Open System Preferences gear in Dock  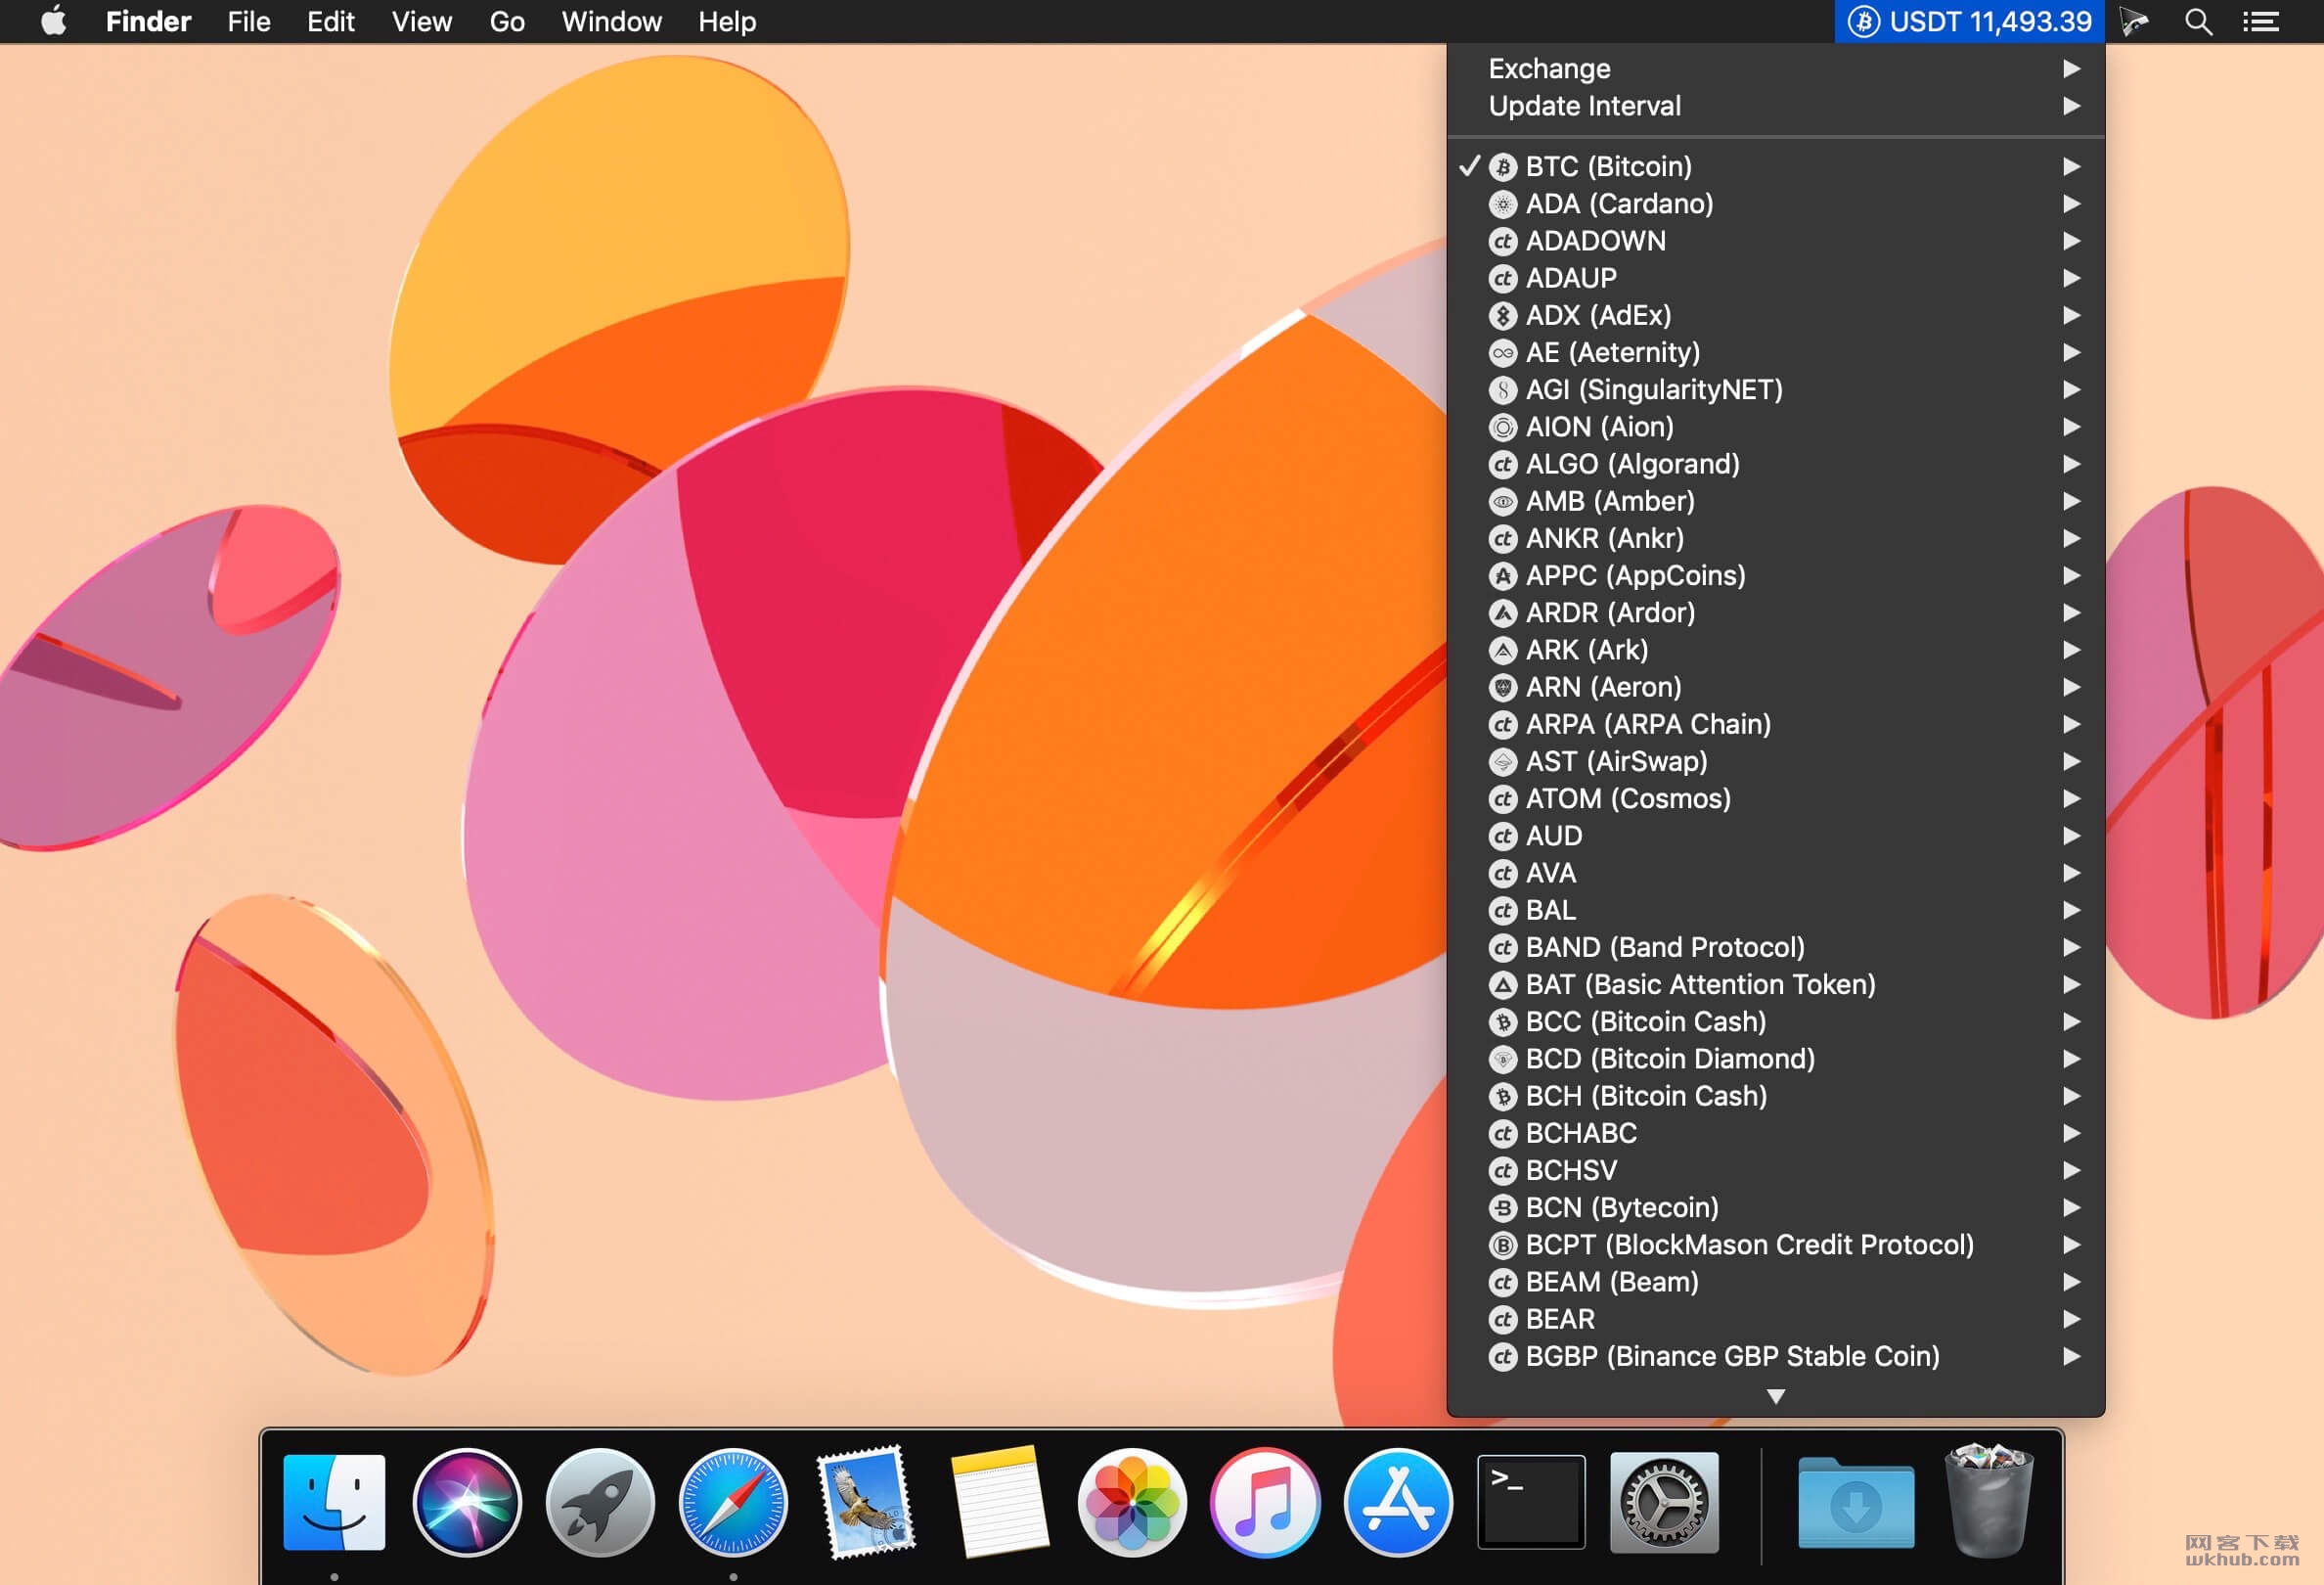point(1664,1502)
